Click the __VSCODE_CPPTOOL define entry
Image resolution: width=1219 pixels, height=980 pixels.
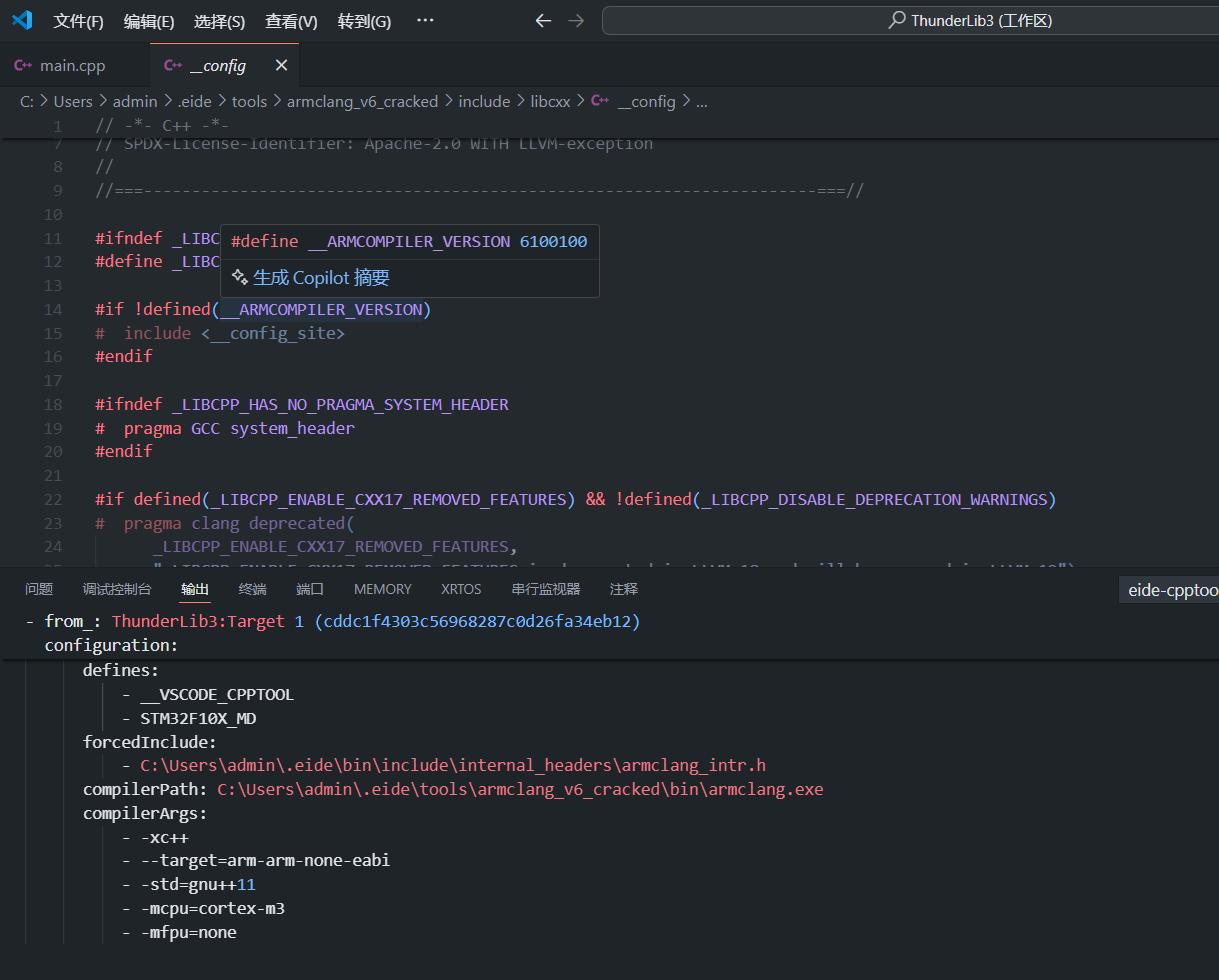coord(217,694)
